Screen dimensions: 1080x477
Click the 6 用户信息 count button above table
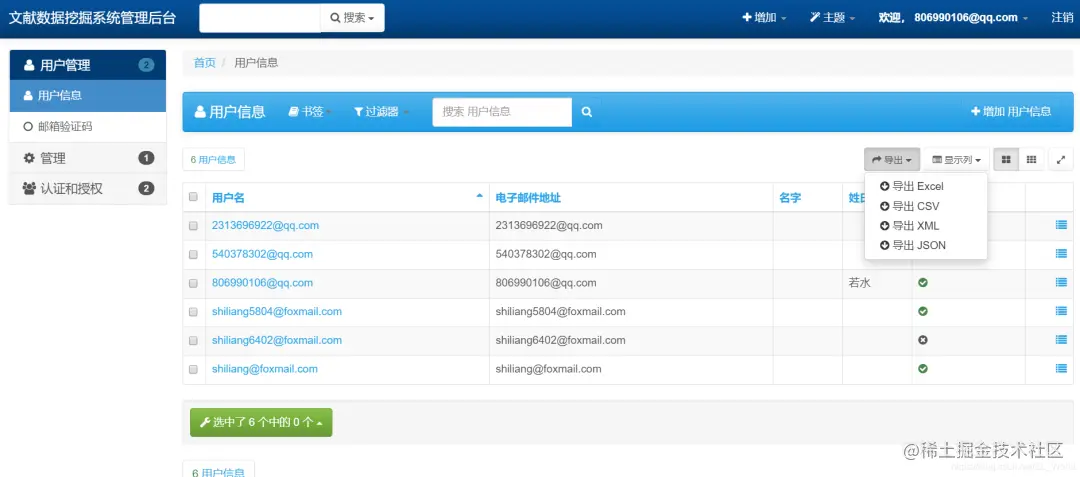(214, 160)
